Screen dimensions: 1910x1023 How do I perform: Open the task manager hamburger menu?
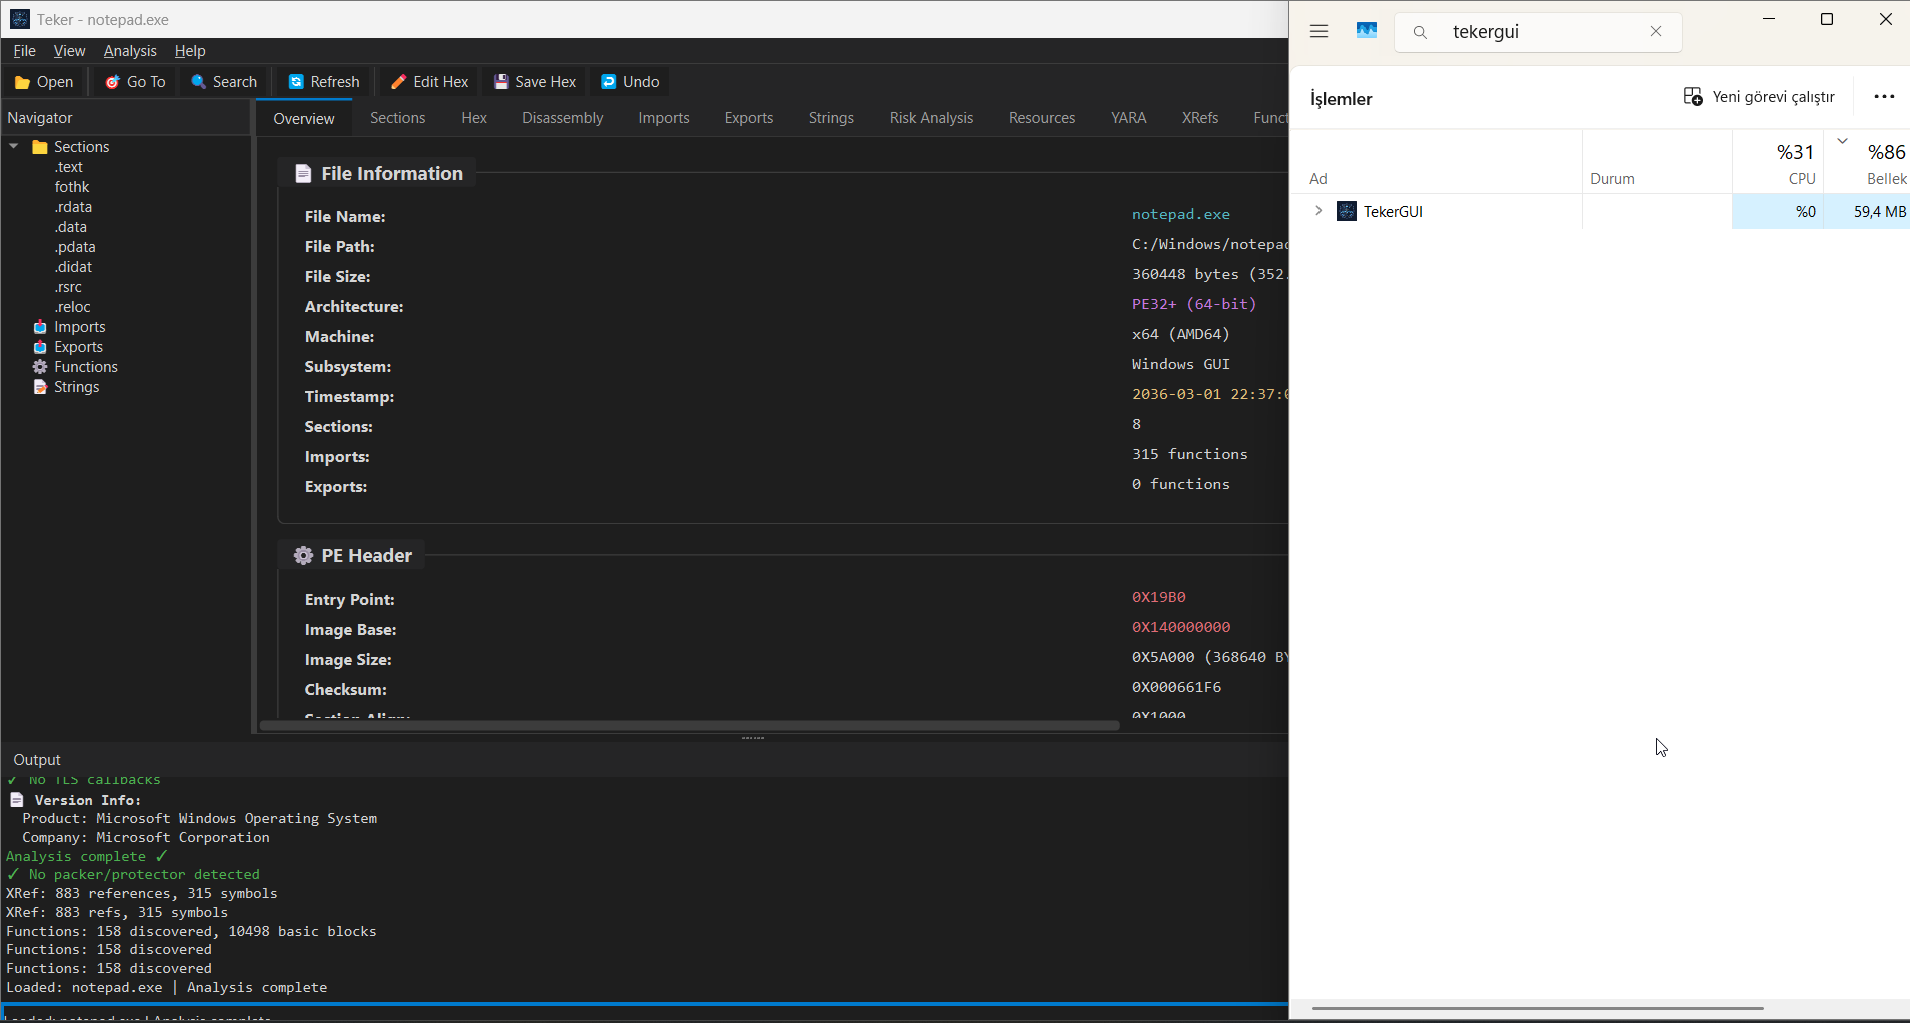[x=1318, y=31]
